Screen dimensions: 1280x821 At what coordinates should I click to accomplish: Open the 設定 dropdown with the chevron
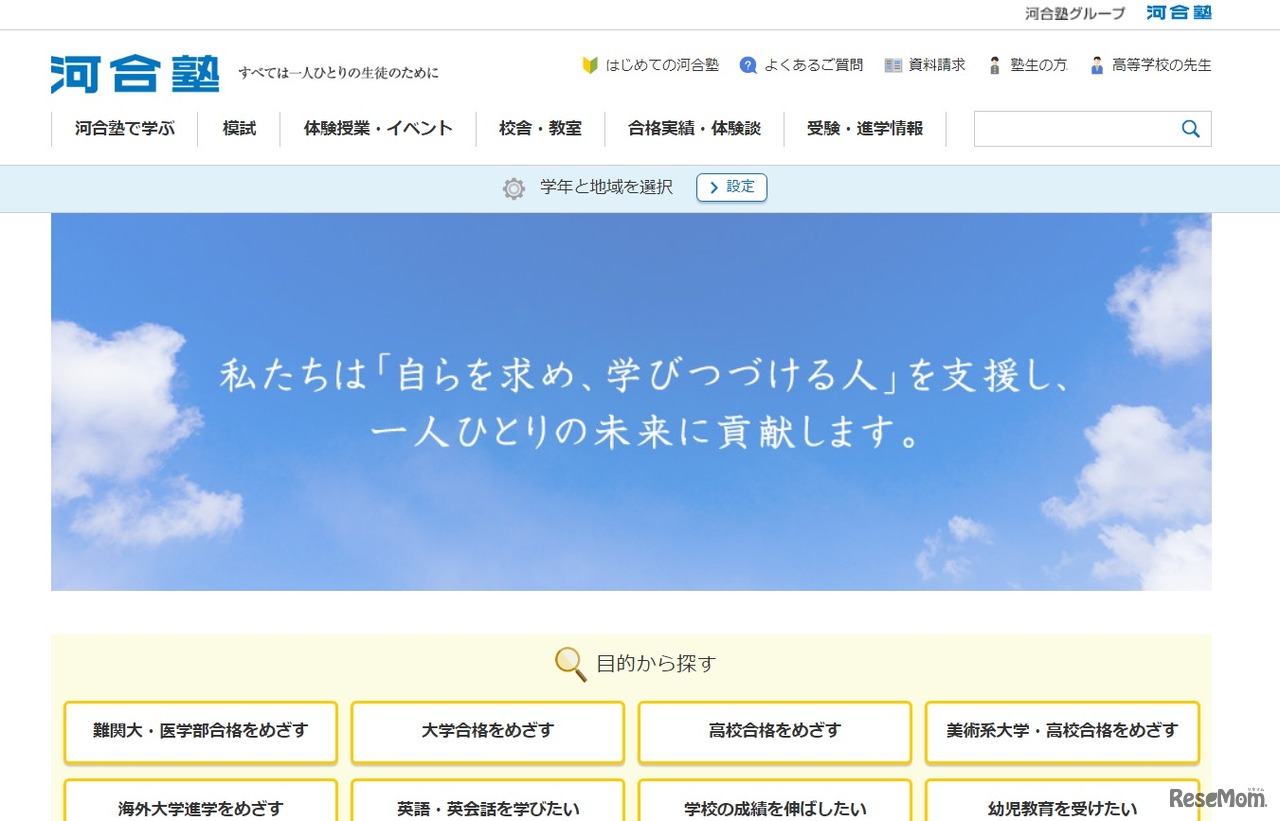pos(731,187)
